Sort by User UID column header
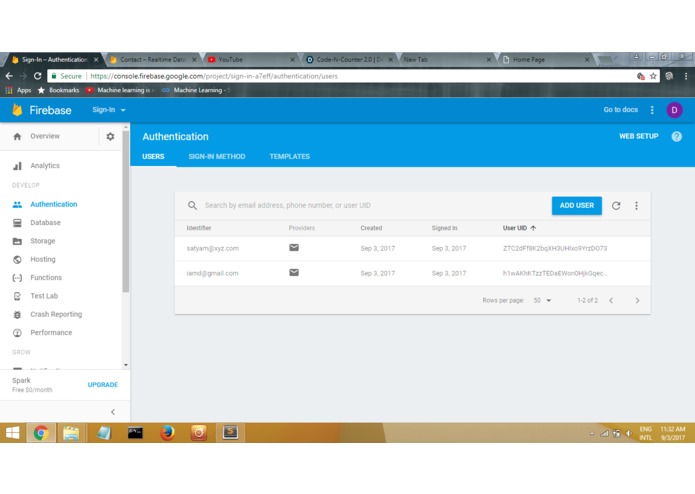The image size is (695, 494). coord(519,228)
